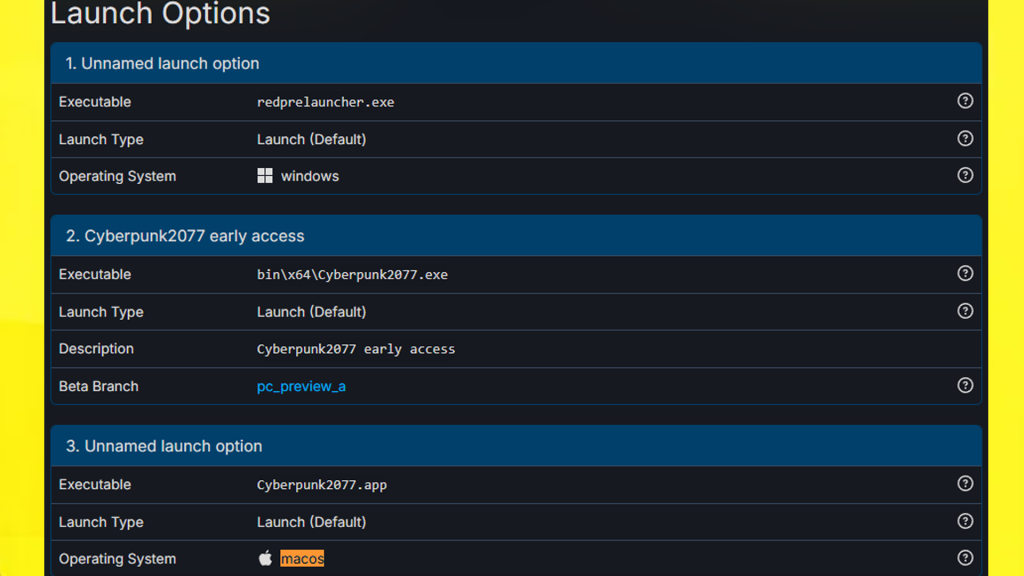
Task: Click the Description label
Action: (x=96, y=349)
